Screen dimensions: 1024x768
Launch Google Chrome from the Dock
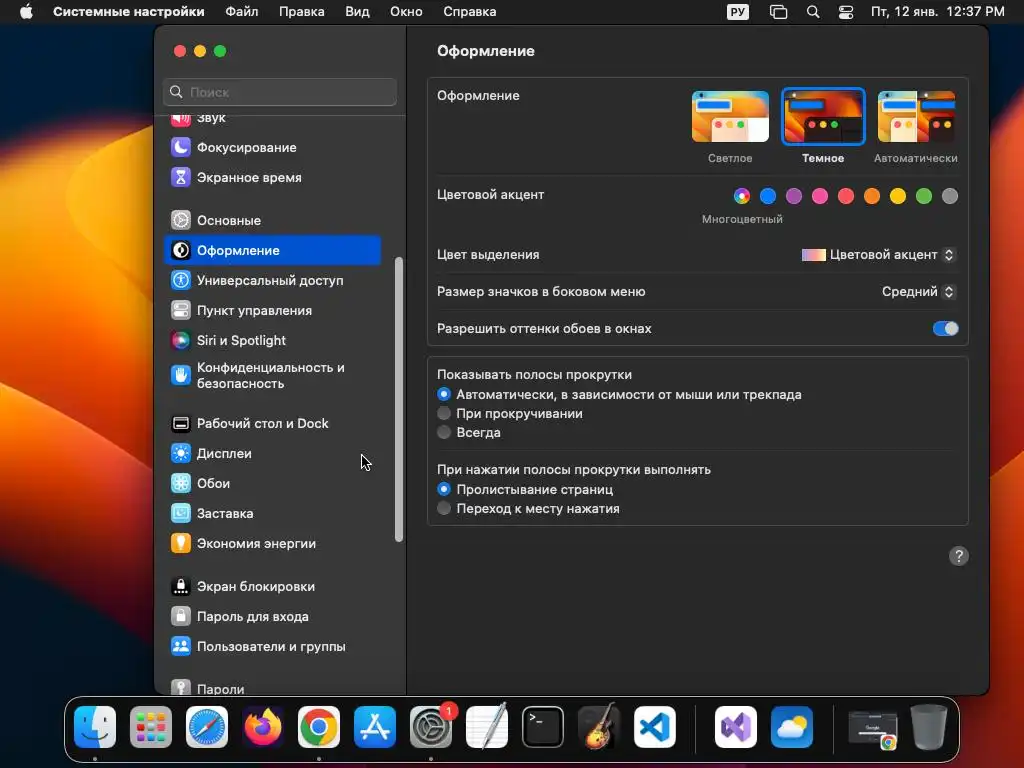coord(319,727)
